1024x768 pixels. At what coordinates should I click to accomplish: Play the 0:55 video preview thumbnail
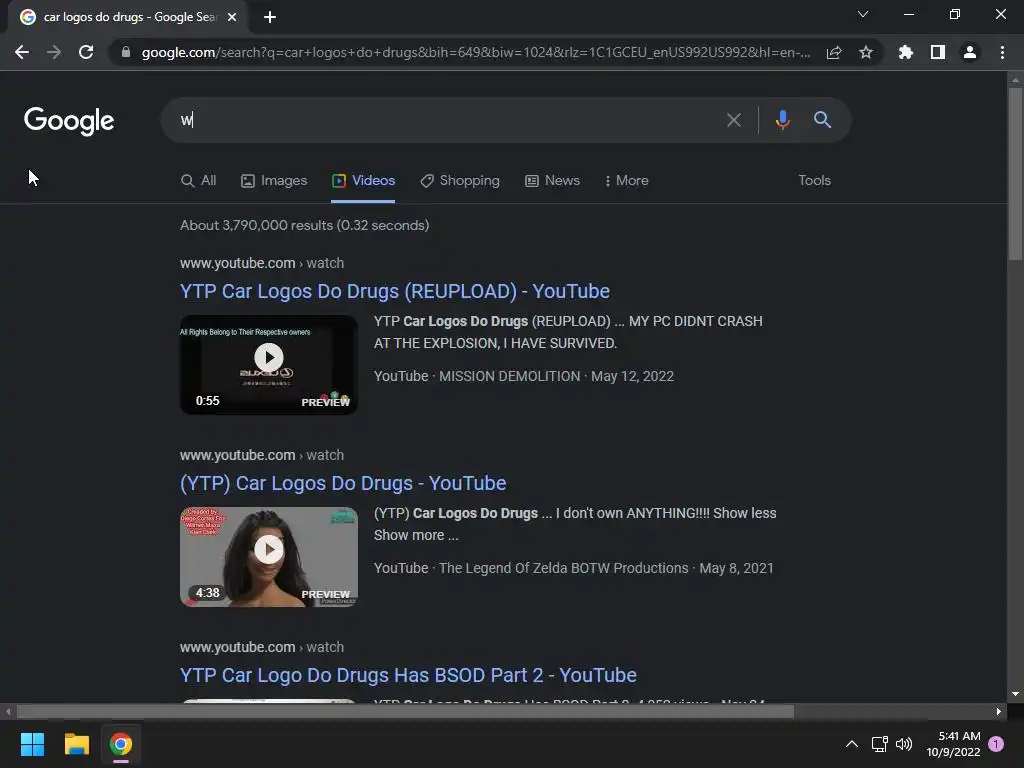coord(268,364)
